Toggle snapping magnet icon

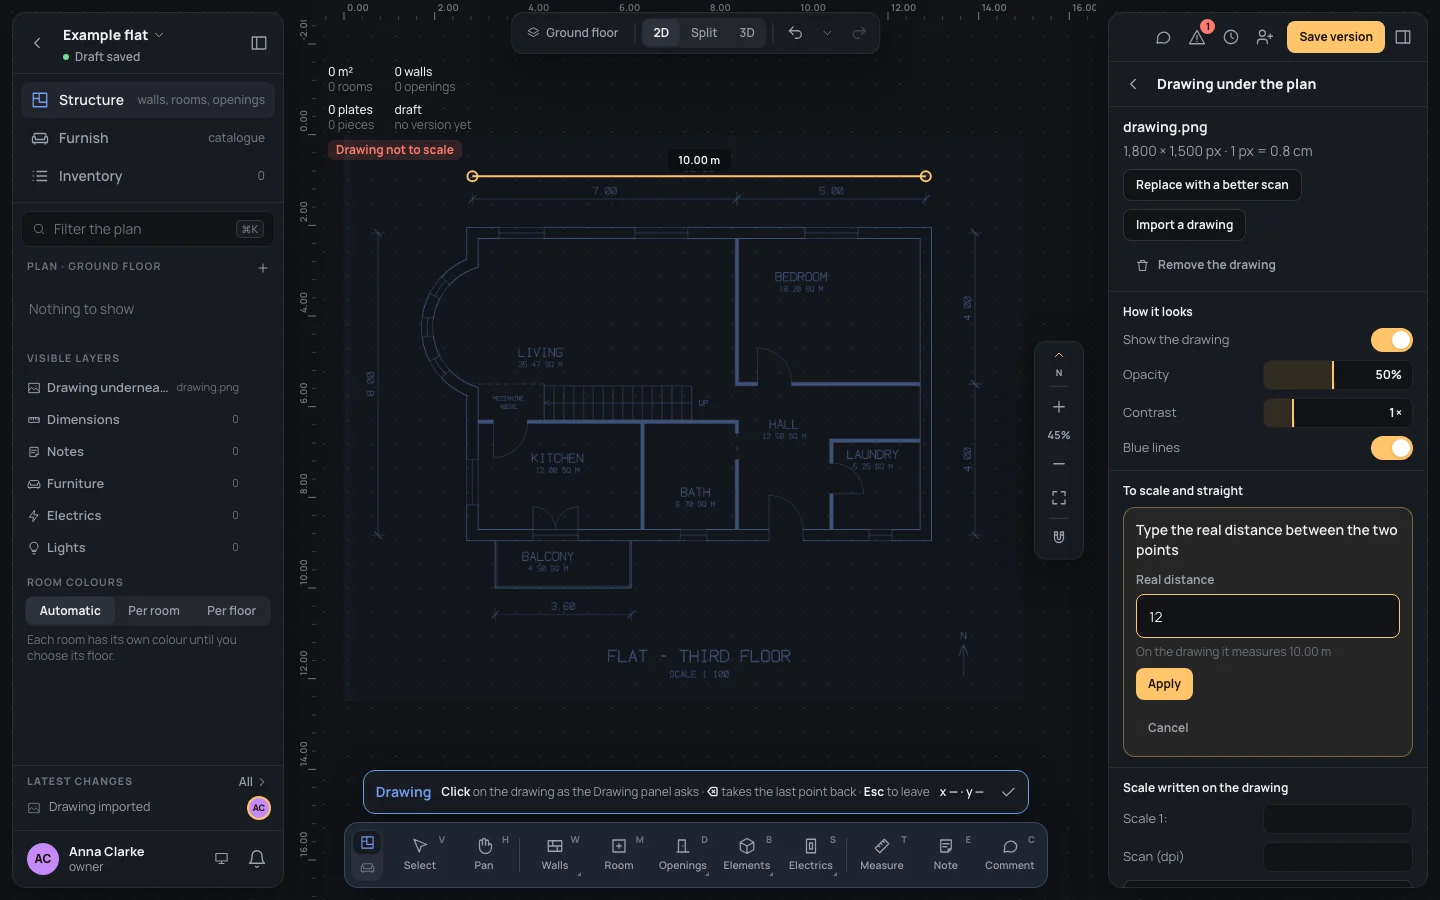[x=1059, y=537]
